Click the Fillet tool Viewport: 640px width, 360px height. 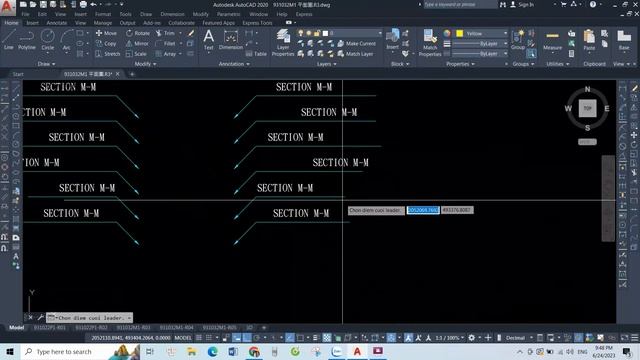point(166,43)
